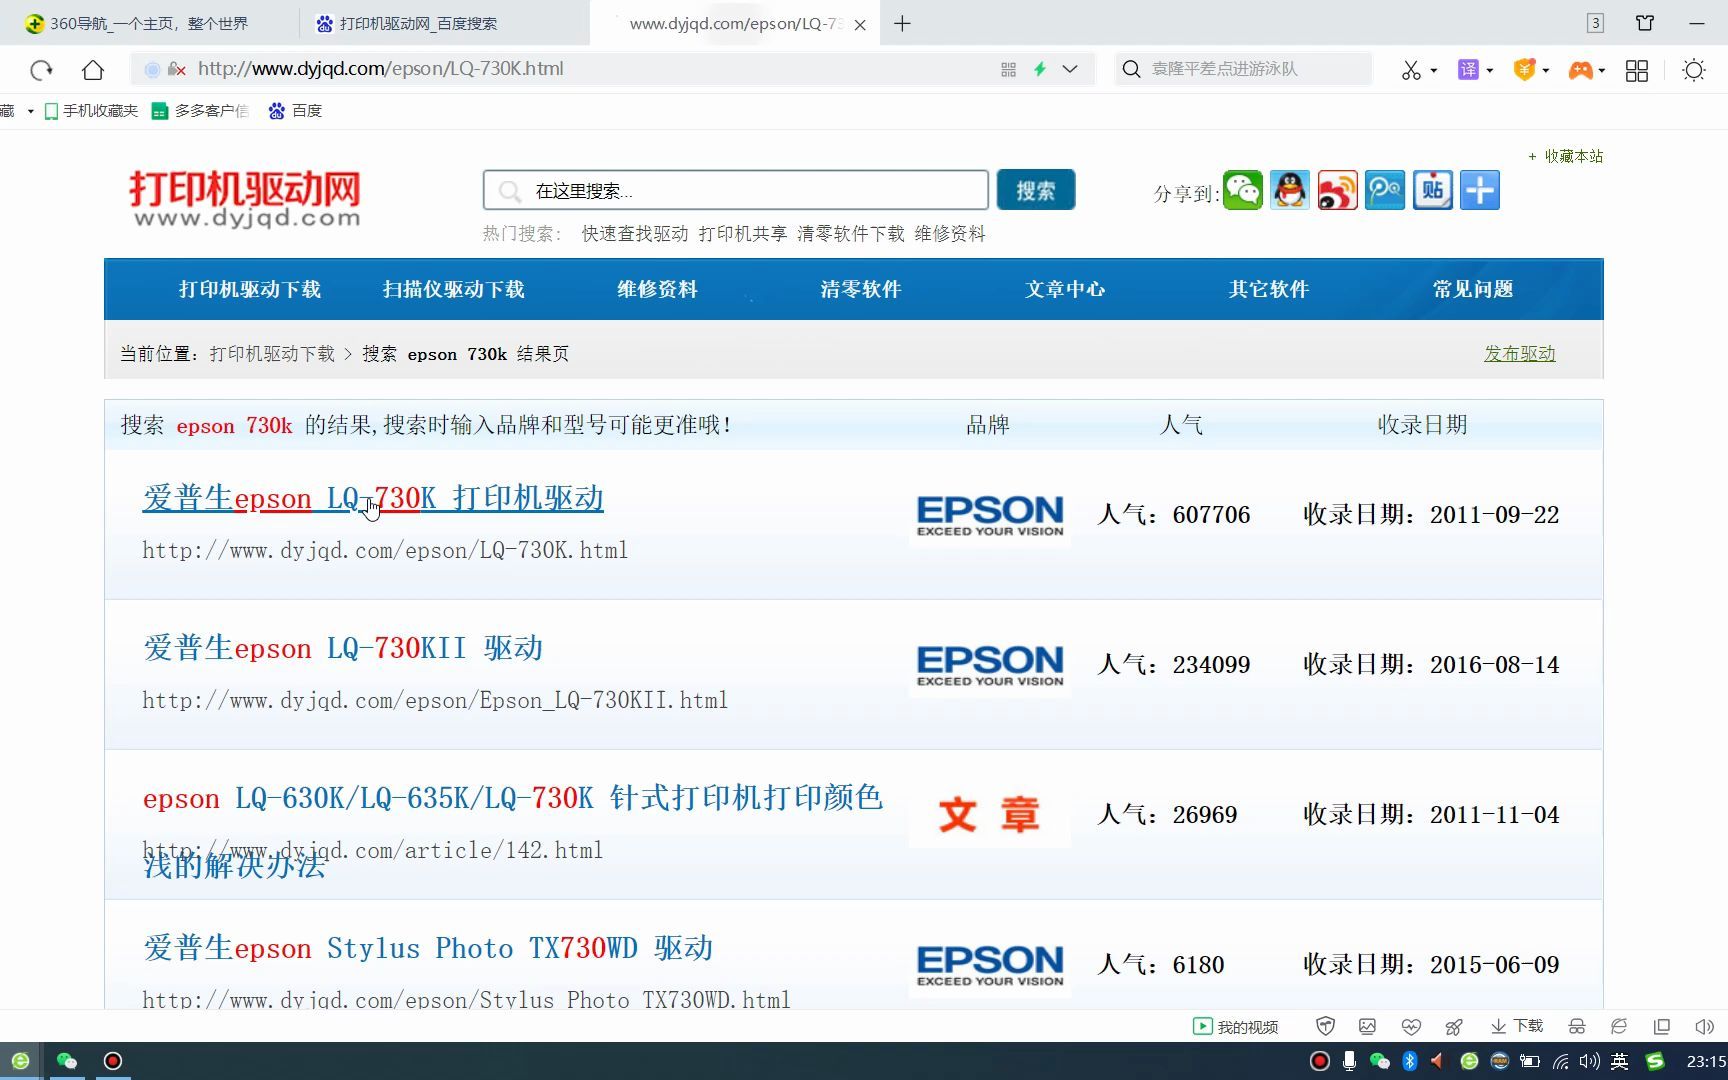Screen dimensions: 1728x1080
Task: Click the game controller icon
Action: coord(1580,70)
